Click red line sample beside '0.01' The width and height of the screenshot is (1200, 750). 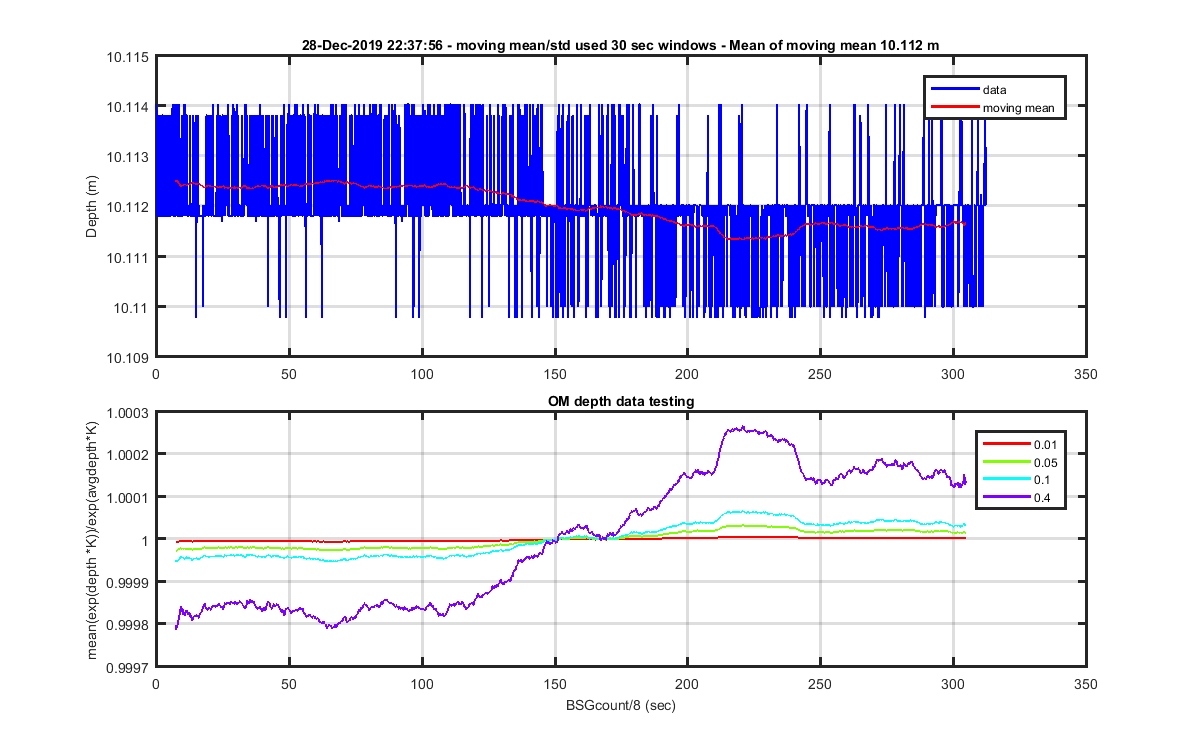(x=1005, y=444)
